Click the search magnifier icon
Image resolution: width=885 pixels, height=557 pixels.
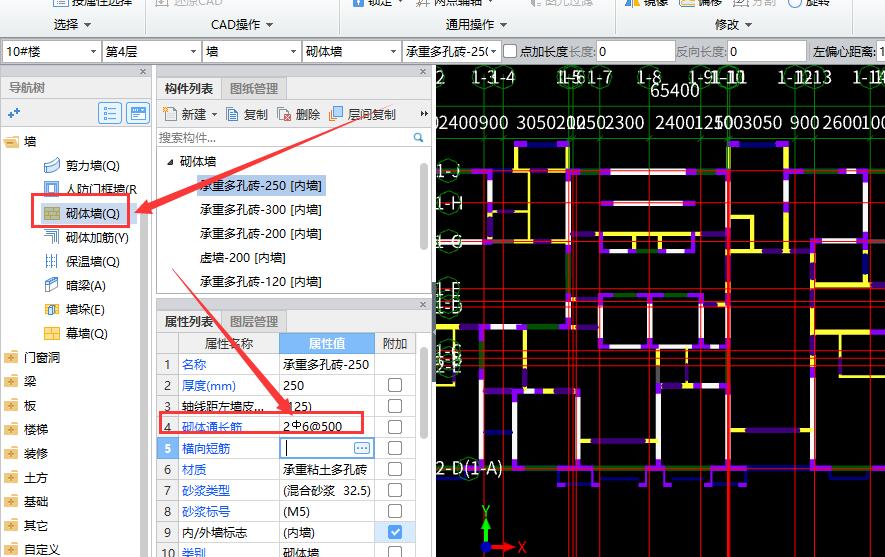(x=418, y=137)
